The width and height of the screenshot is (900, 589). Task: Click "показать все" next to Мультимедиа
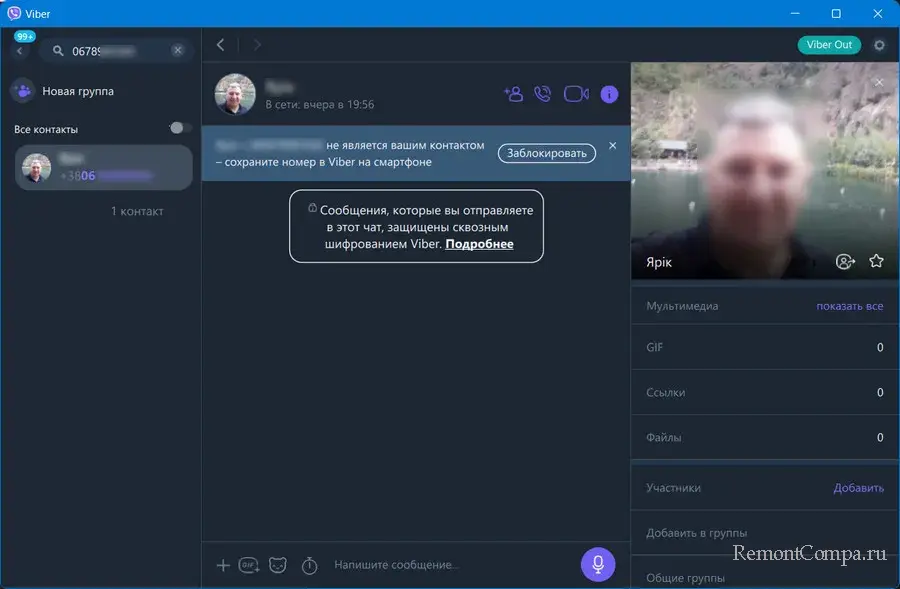tap(849, 306)
